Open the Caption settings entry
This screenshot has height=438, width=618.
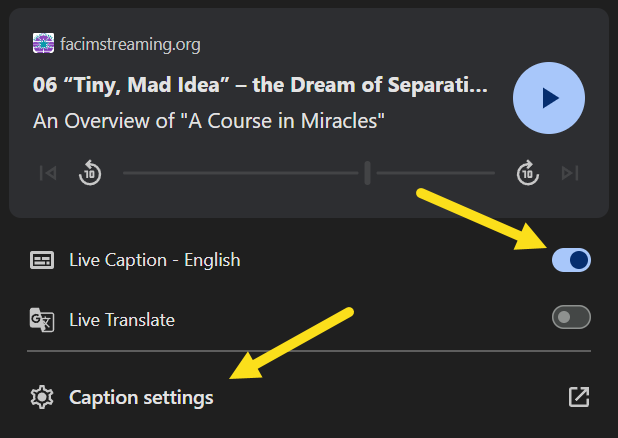point(309,397)
